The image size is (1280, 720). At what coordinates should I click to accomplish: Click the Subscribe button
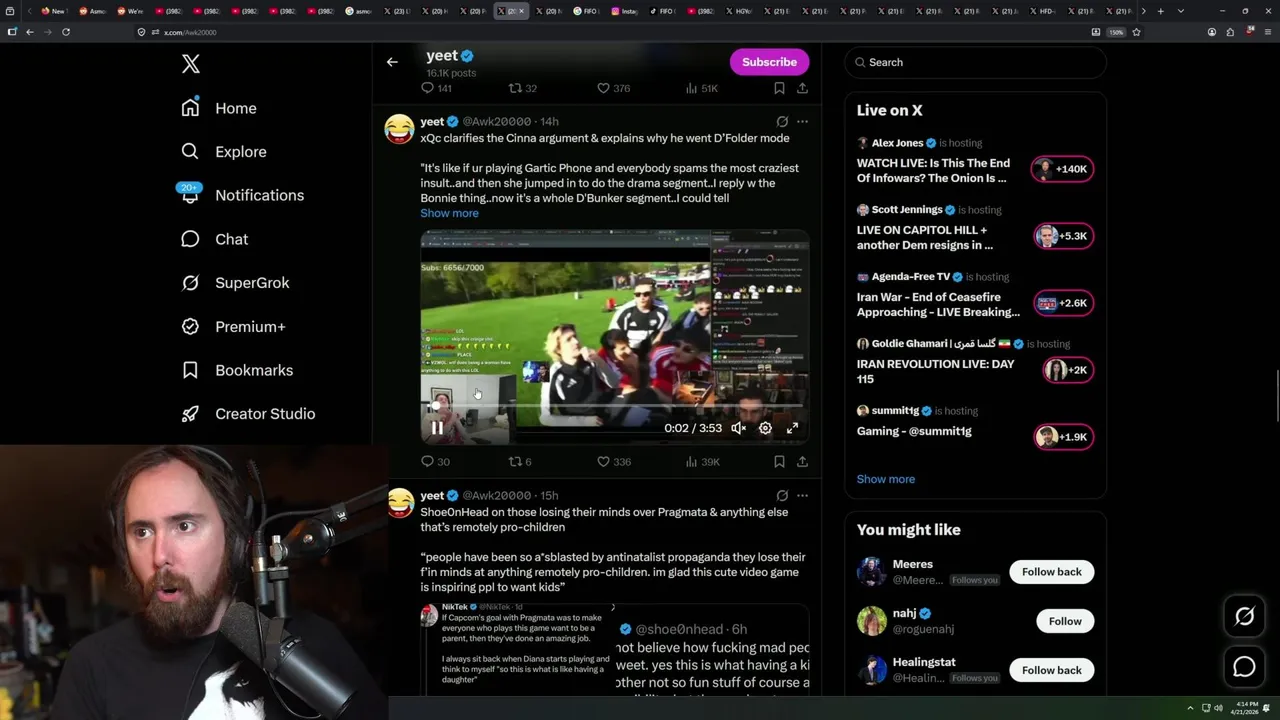[769, 62]
